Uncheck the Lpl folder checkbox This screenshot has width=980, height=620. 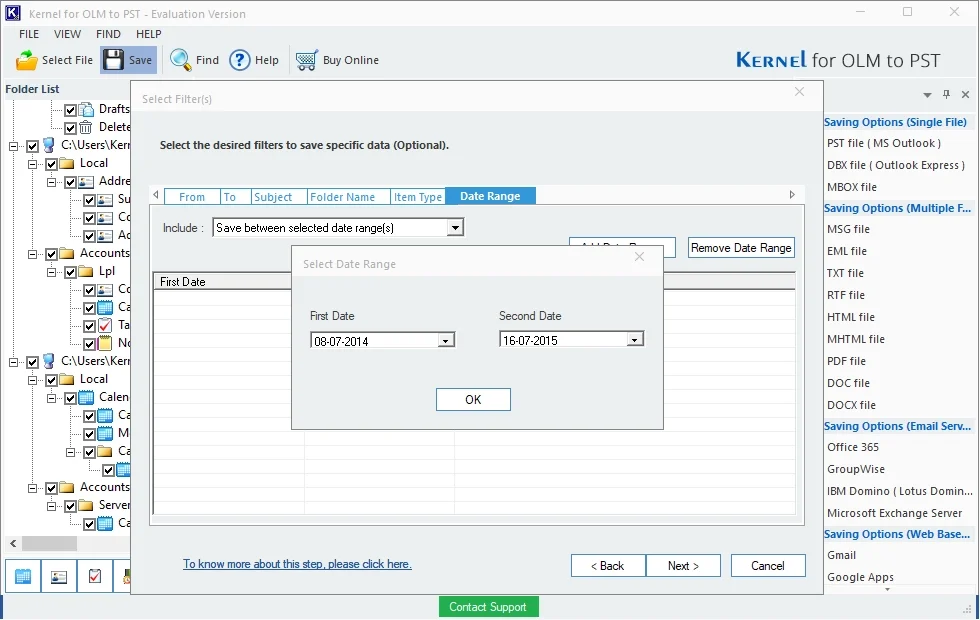click(x=71, y=272)
